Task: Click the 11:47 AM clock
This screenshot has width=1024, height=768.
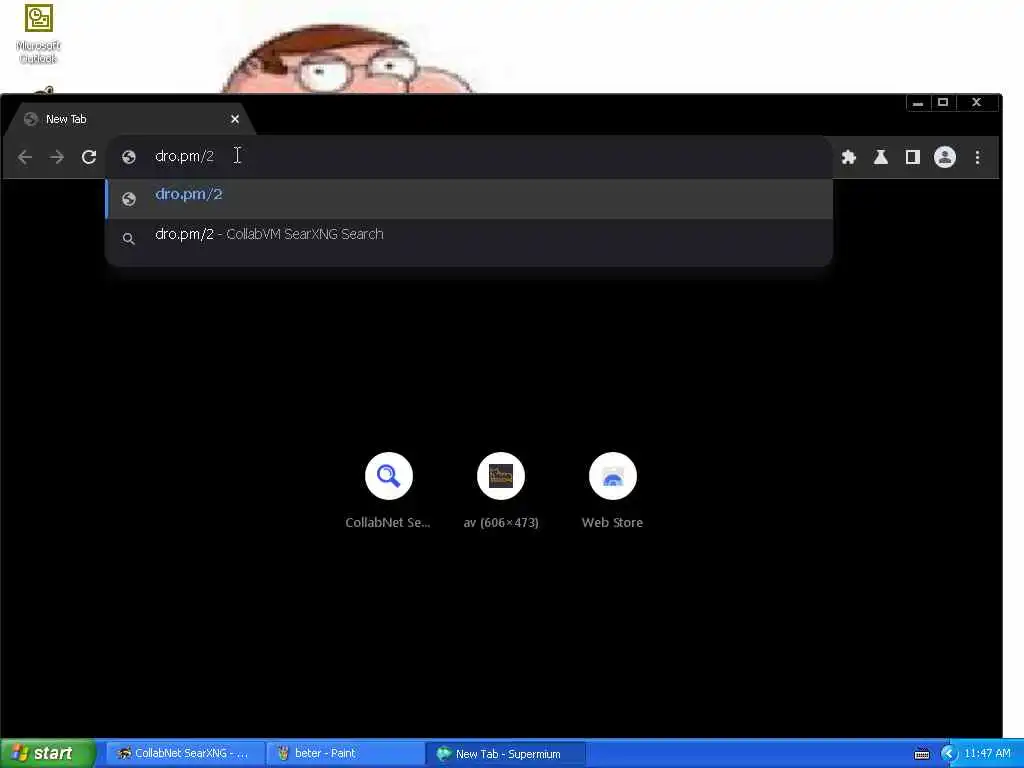Action: point(987,754)
